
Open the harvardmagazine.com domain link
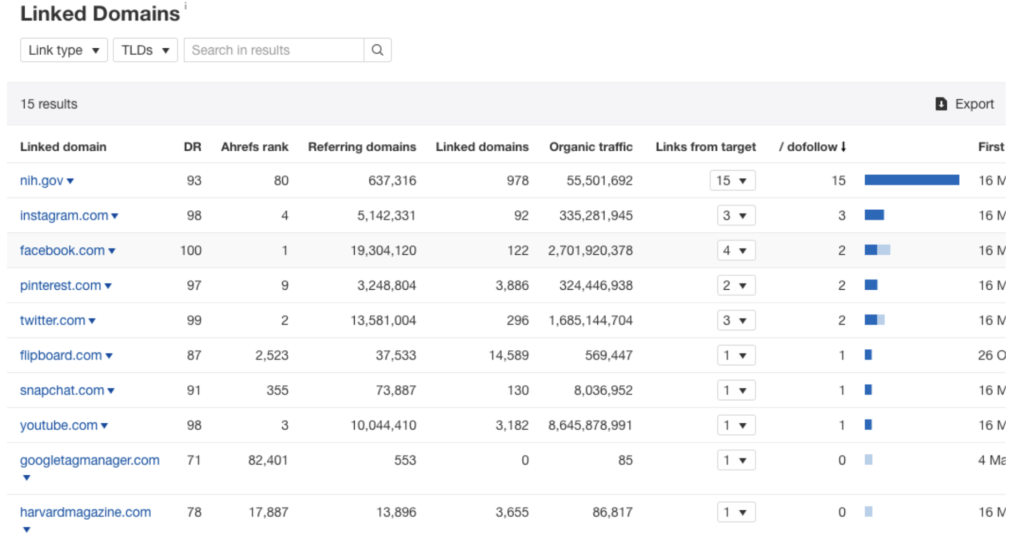point(86,513)
